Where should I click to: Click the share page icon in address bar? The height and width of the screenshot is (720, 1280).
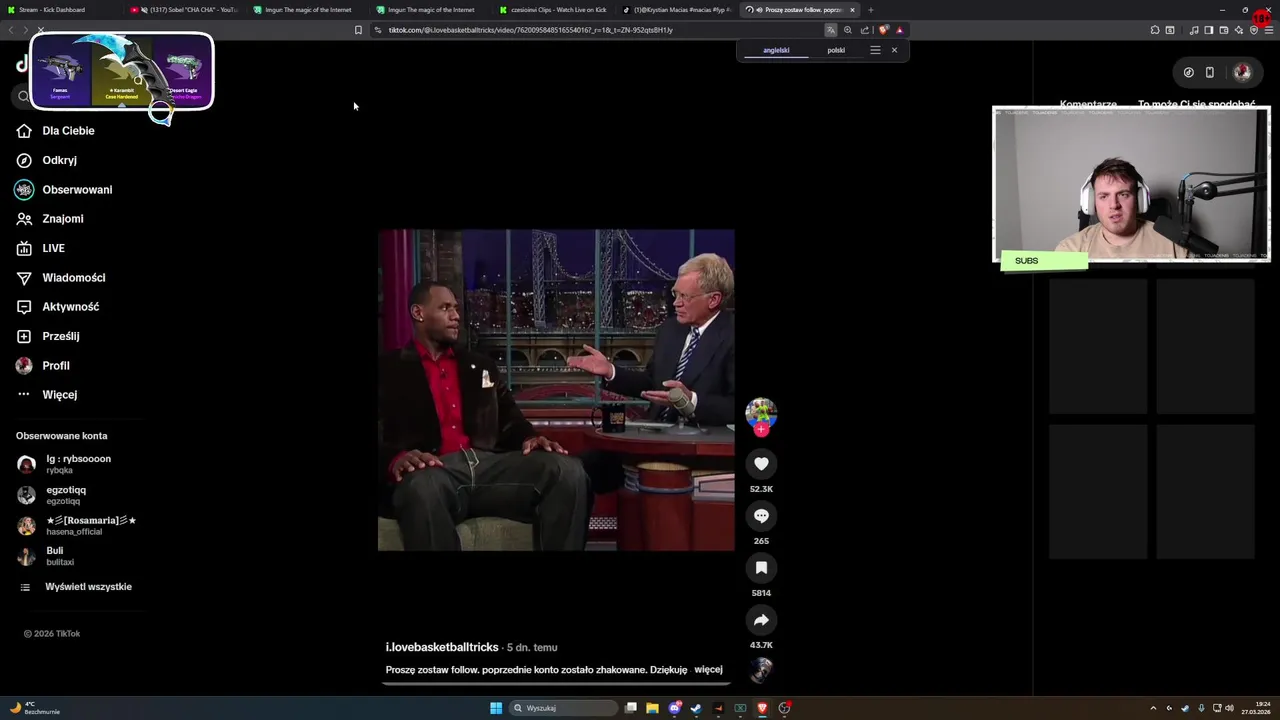point(865,30)
